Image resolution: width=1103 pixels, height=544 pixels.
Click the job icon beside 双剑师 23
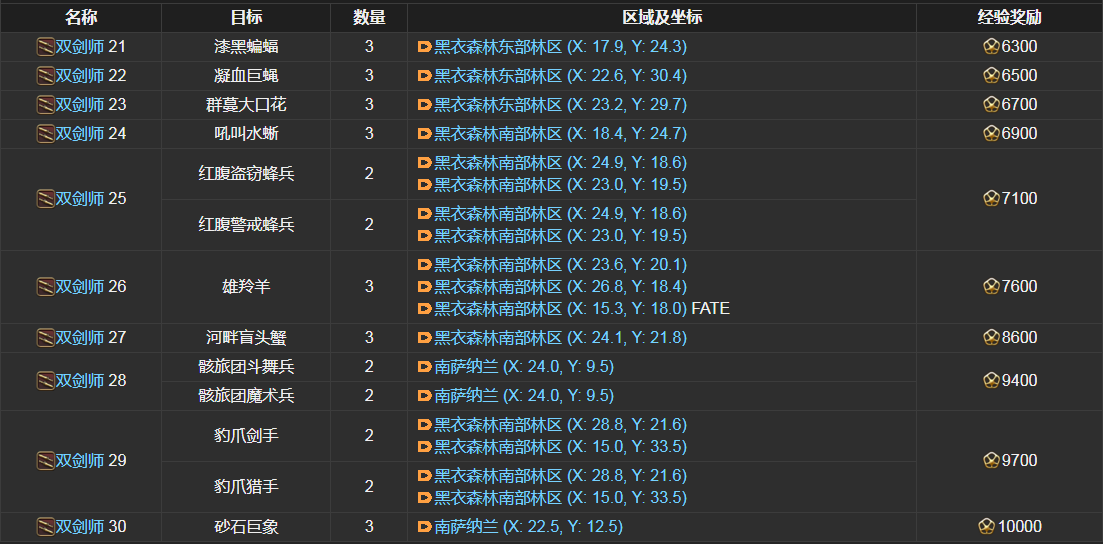(x=46, y=105)
